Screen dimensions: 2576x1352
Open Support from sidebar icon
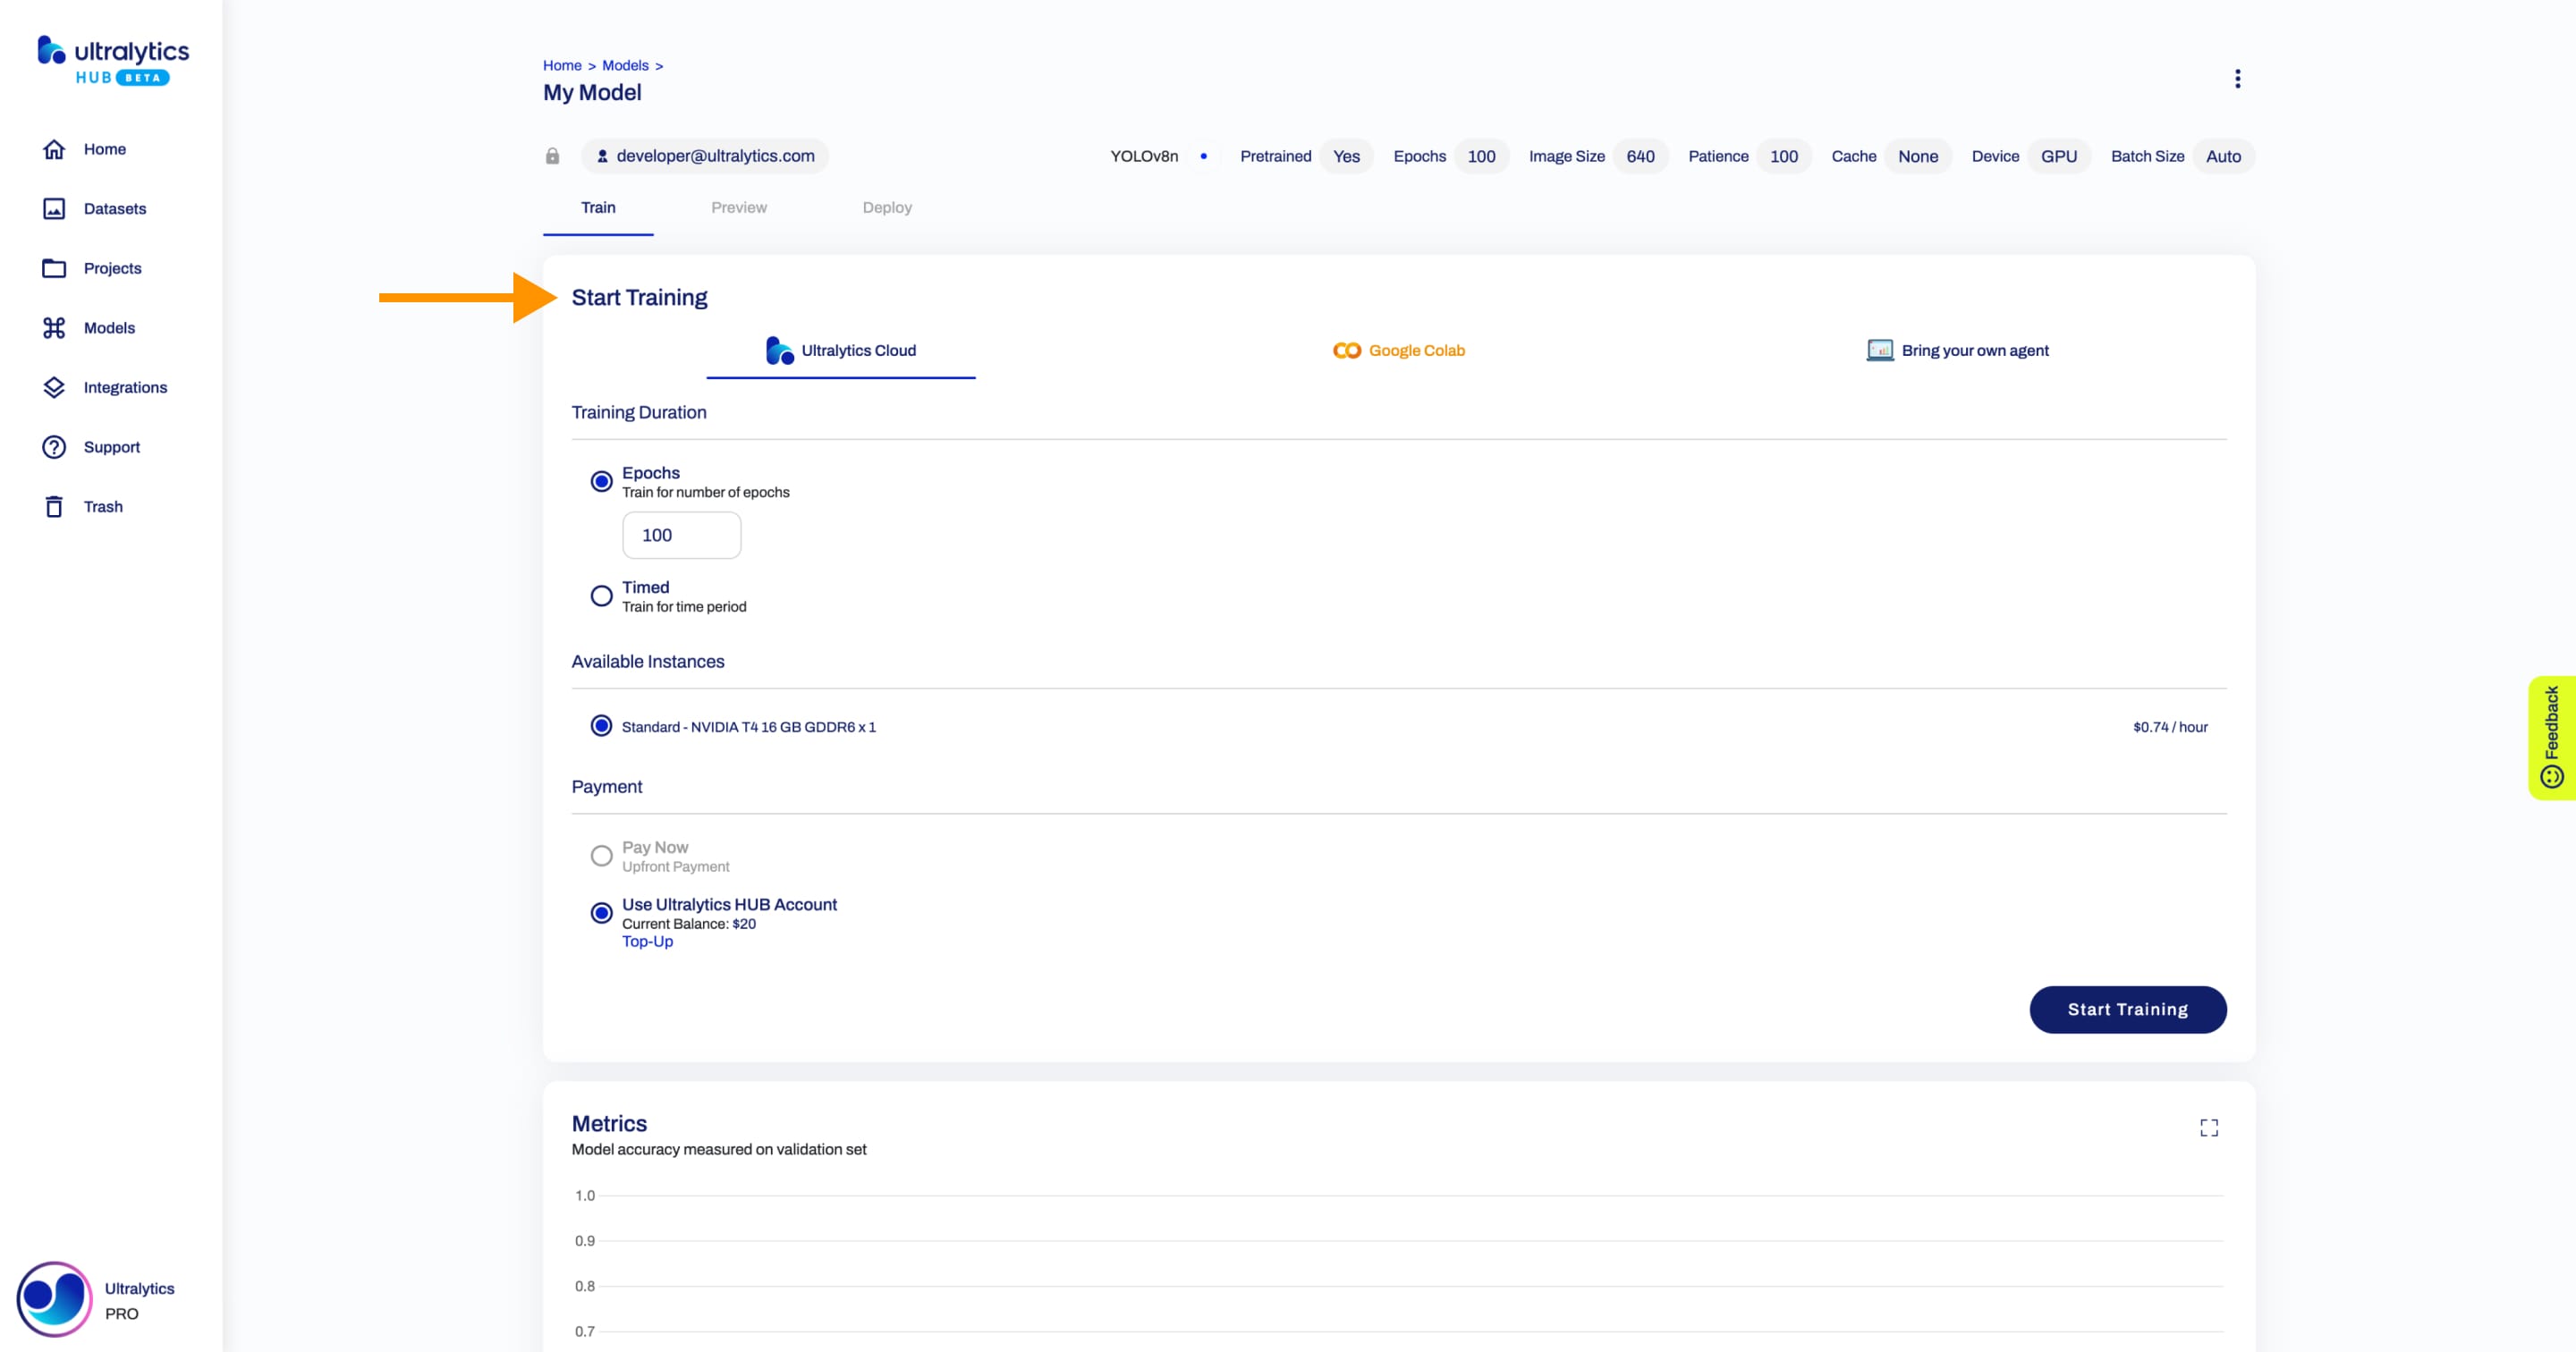pyautogui.click(x=53, y=446)
